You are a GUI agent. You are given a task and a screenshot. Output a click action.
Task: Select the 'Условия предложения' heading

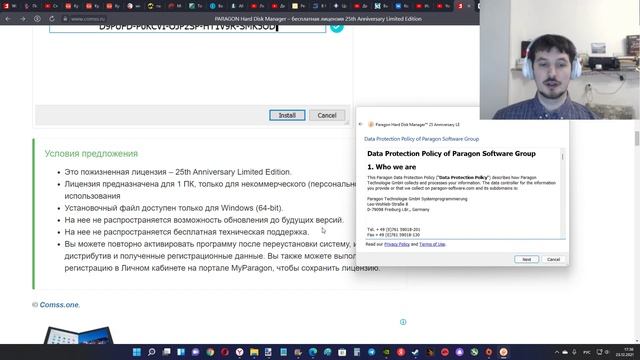(x=91, y=153)
